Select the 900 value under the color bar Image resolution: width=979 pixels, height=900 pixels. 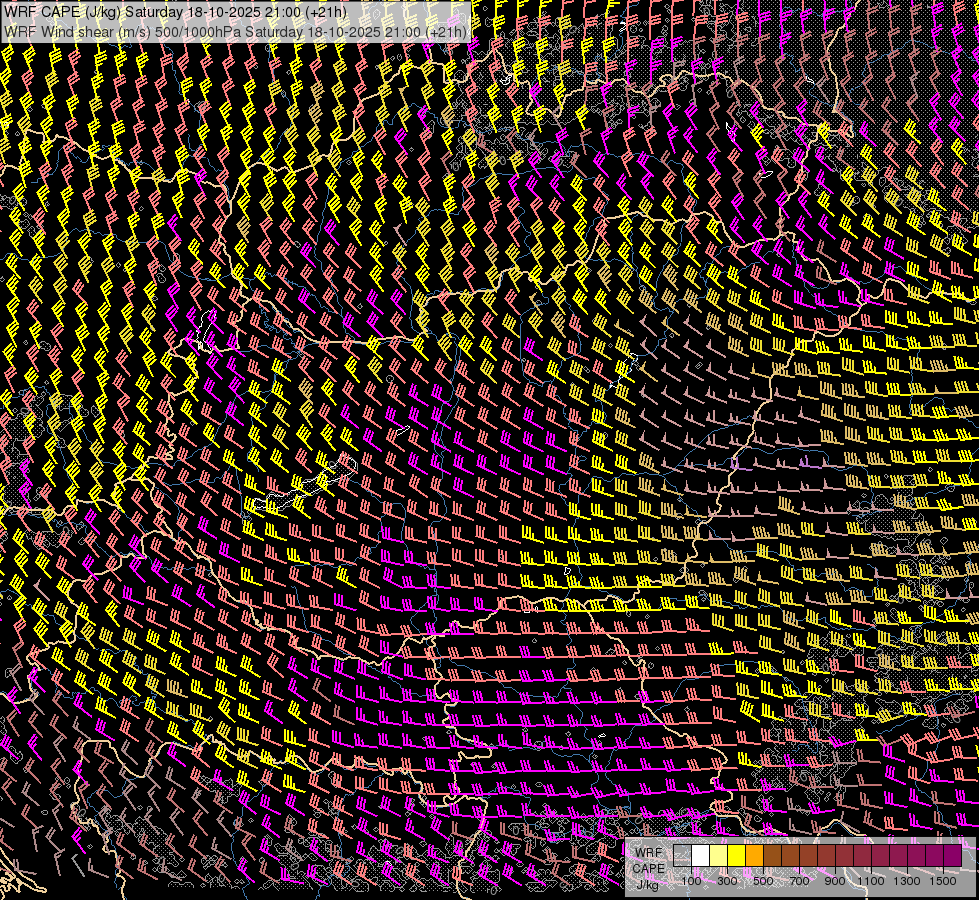(835, 881)
